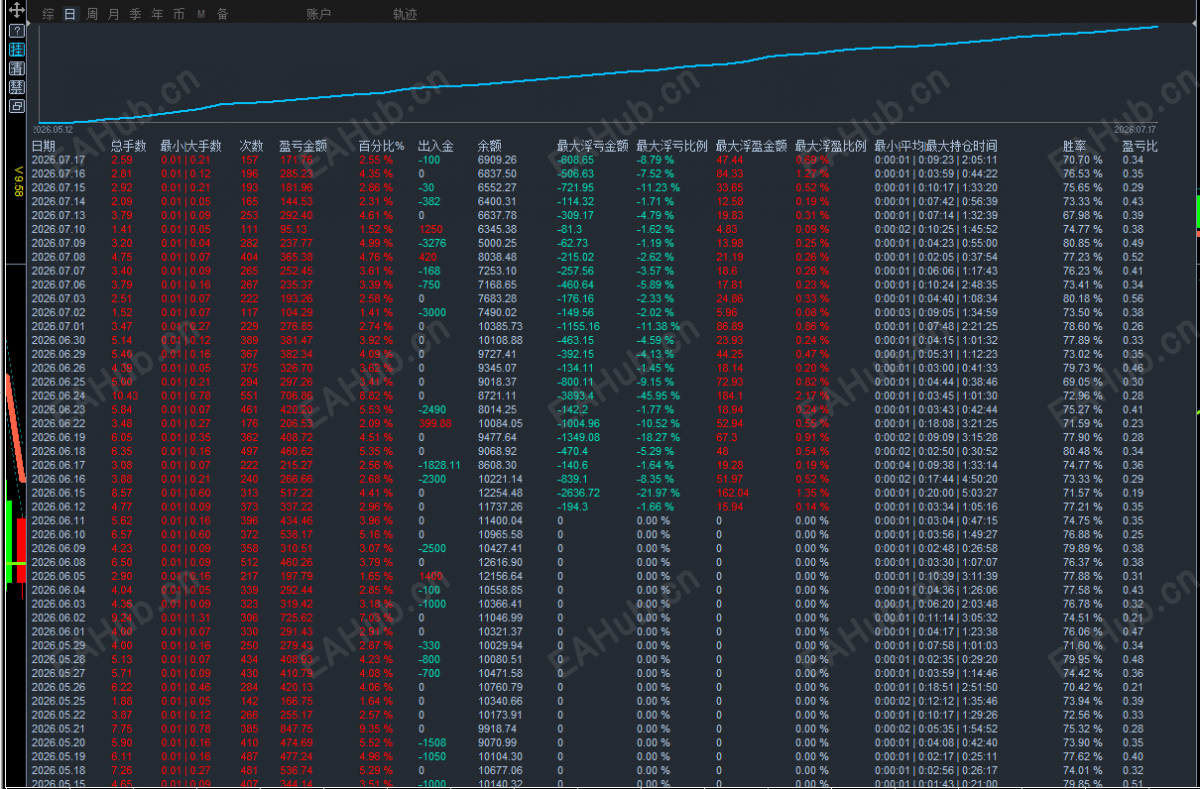This screenshot has height=789, width=1200.
Task: Open the 币 currency tab
Action: [178, 14]
